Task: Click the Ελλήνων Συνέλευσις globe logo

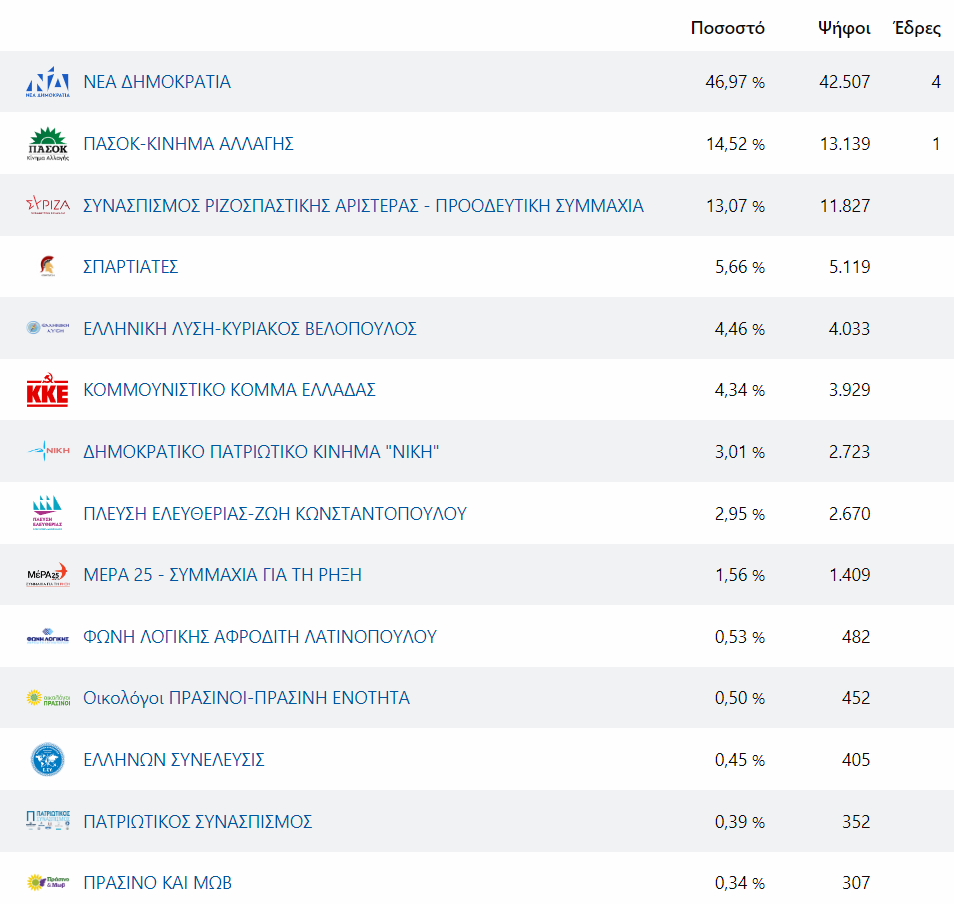Action: pyautogui.click(x=47, y=759)
